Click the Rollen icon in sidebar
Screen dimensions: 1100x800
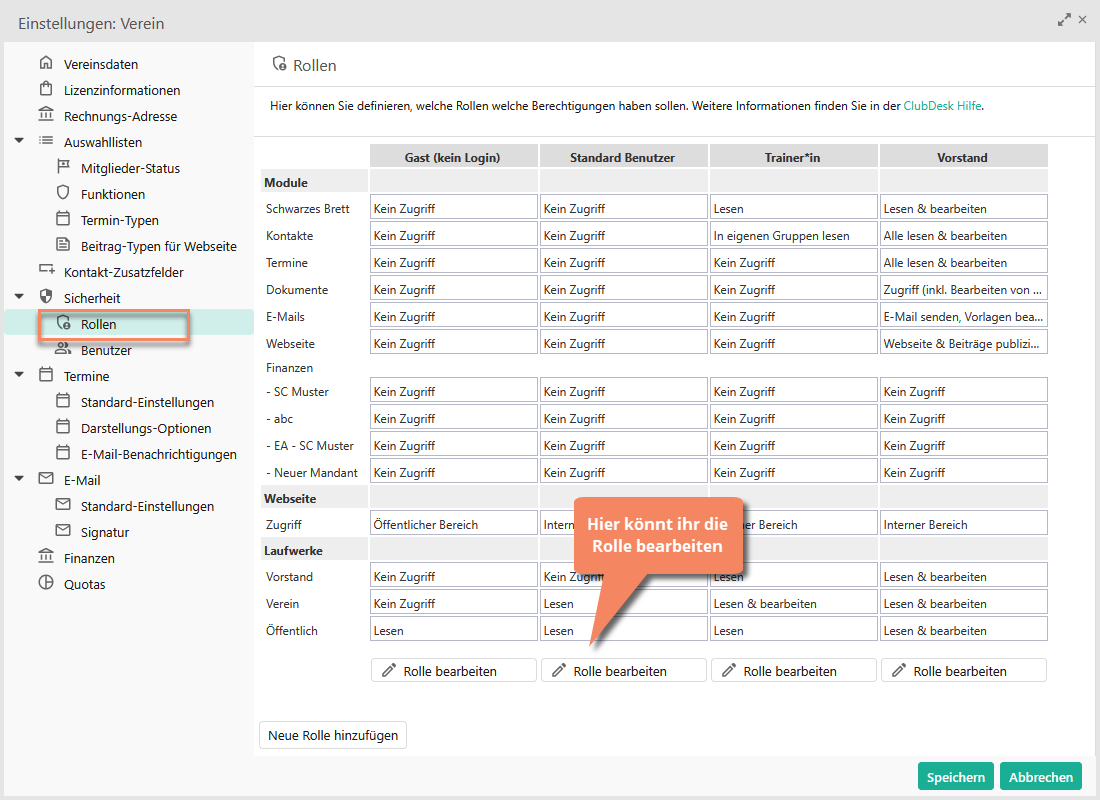click(63, 323)
